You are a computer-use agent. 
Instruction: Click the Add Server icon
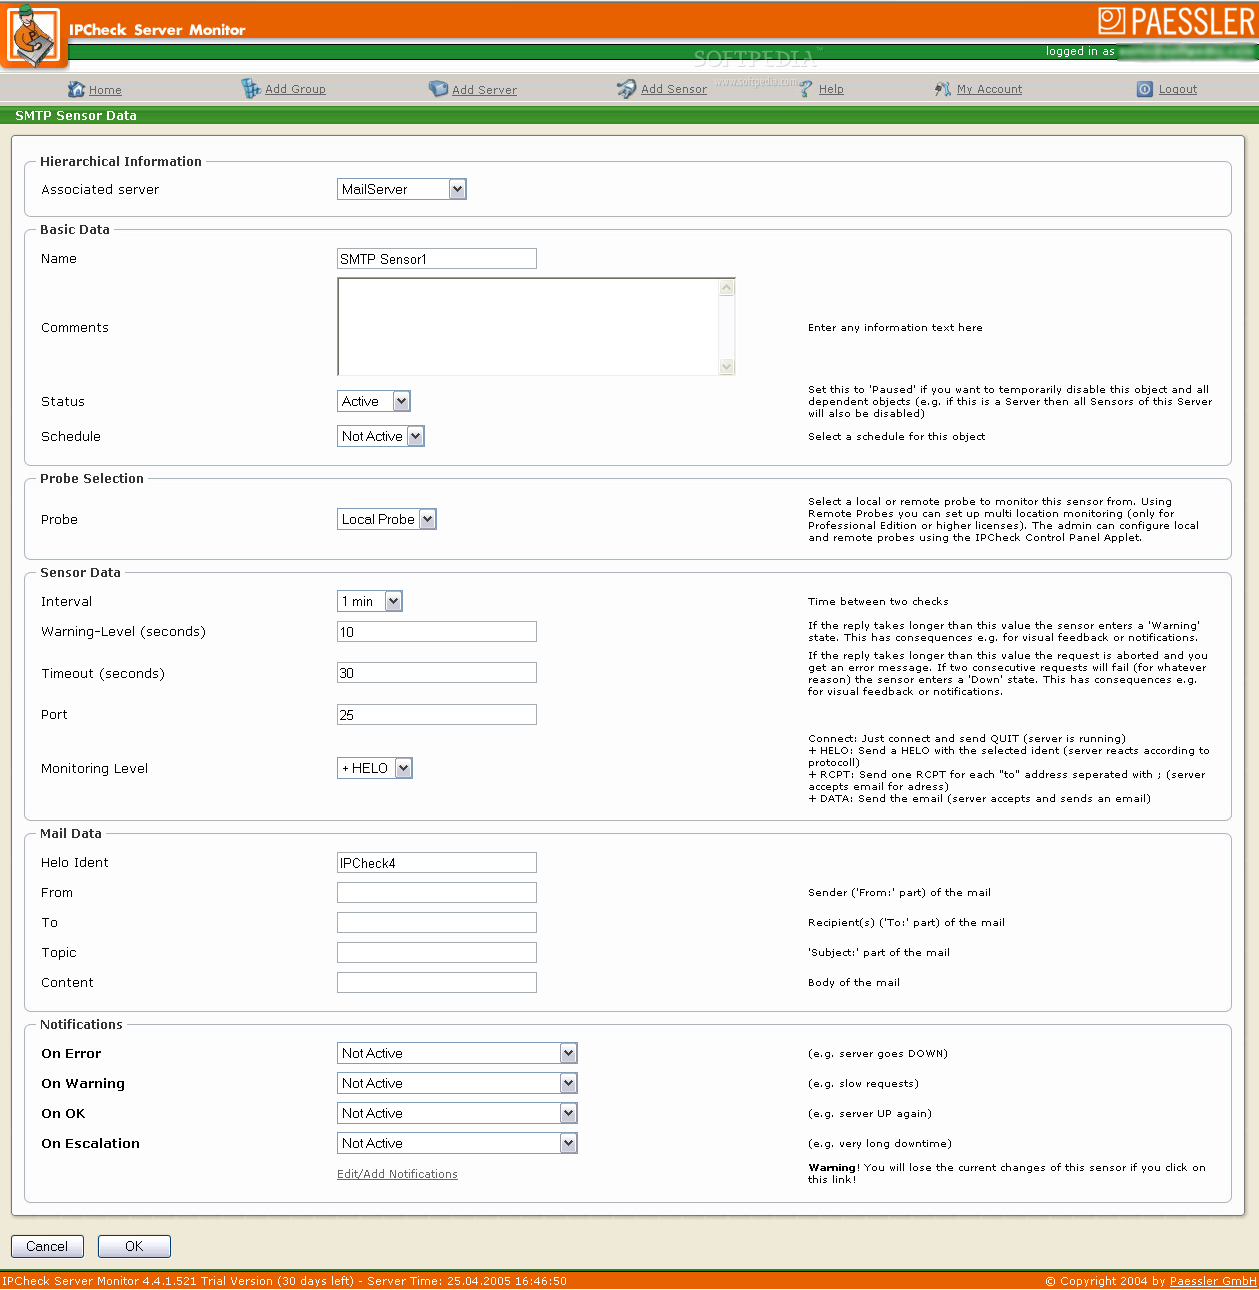(438, 89)
